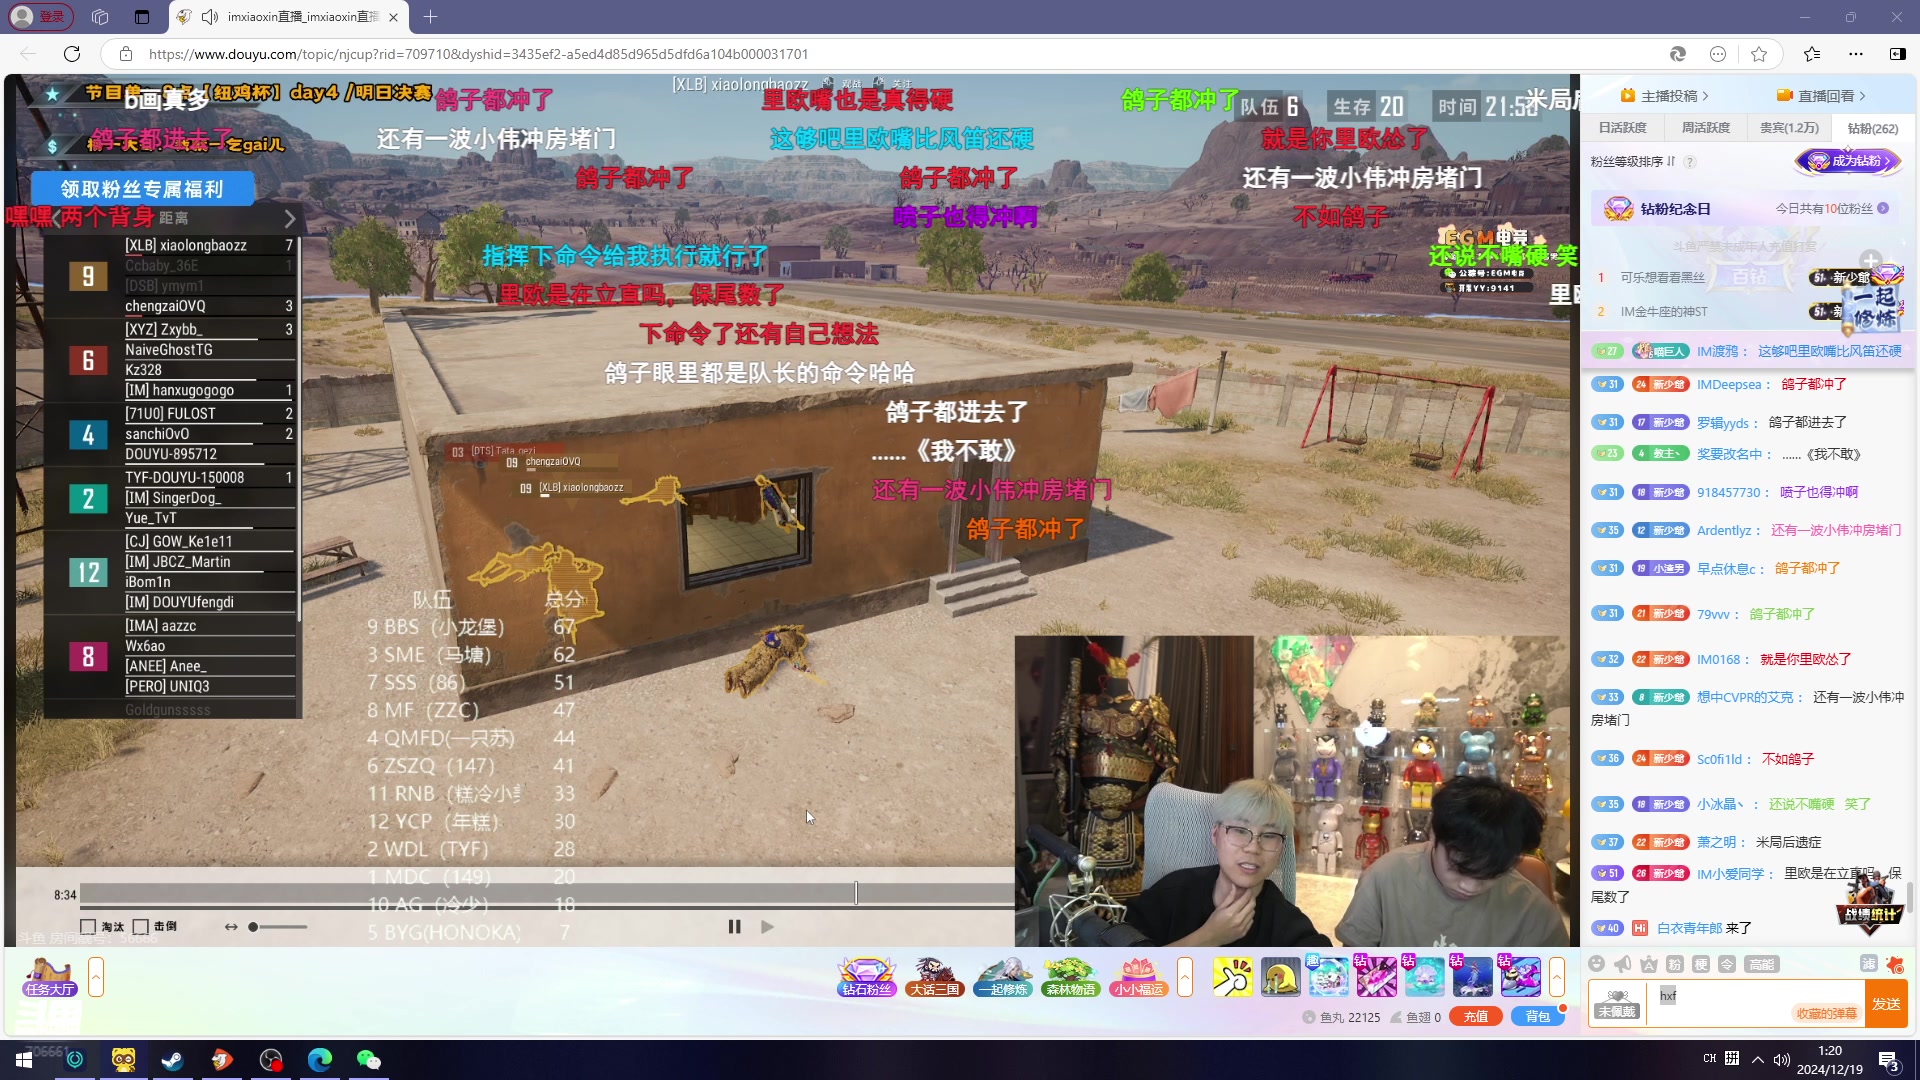1920x1080 pixels.
Task: Switch to the 贵宾(1.2万) tab
Action: pos(1789,128)
